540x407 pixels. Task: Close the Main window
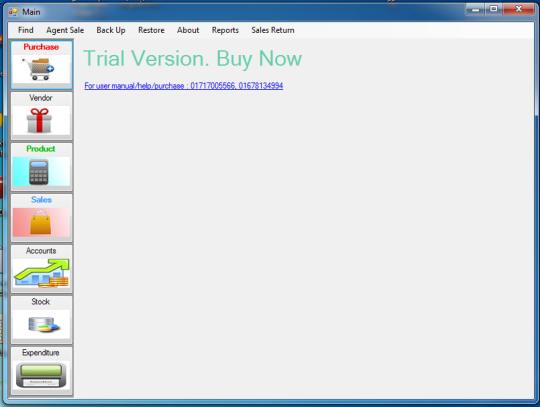pos(519,9)
